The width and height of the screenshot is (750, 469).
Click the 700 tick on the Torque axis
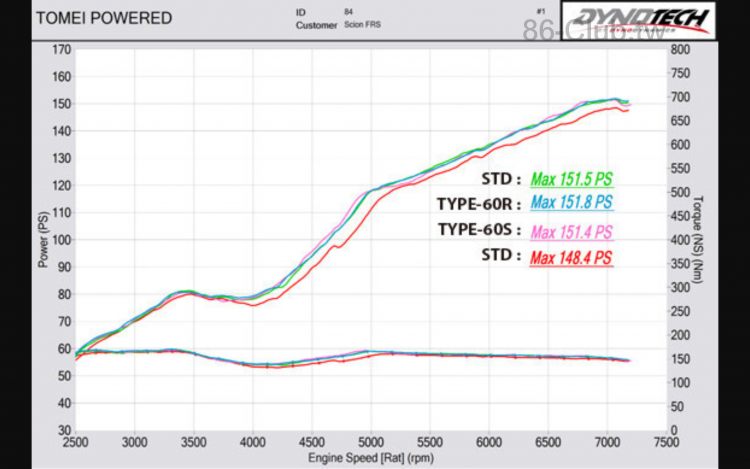click(x=680, y=97)
